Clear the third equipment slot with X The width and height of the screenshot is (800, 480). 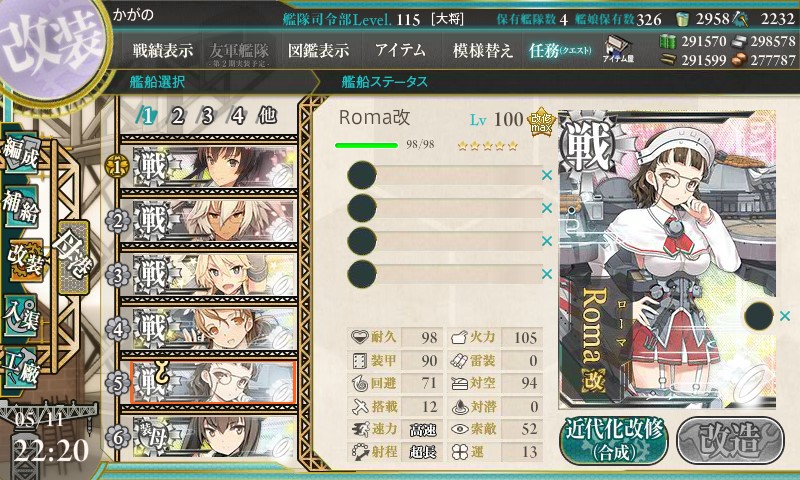pos(547,241)
